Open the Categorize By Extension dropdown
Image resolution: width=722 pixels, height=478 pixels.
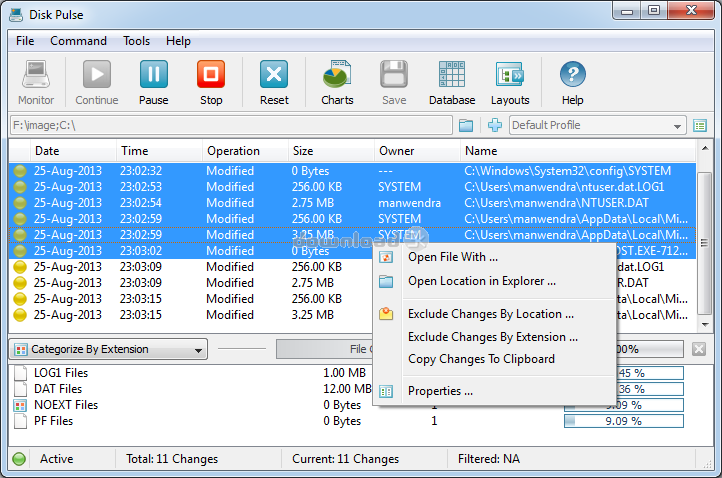point(108,350)
